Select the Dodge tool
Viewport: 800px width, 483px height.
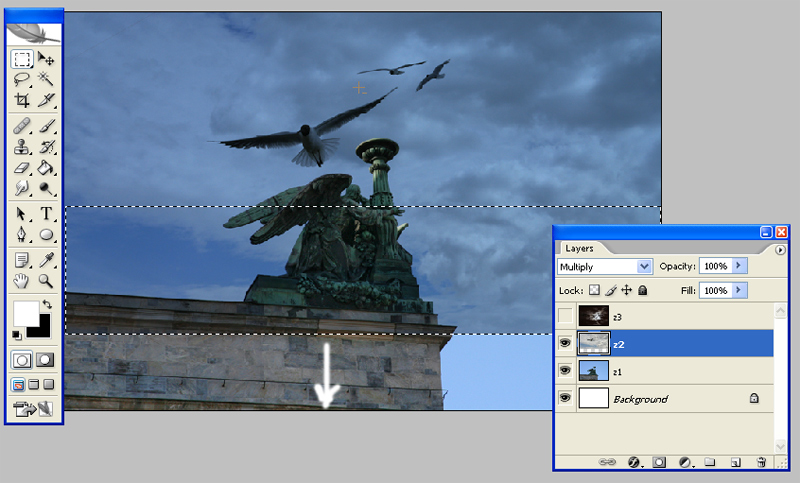(x=46, y=189)
